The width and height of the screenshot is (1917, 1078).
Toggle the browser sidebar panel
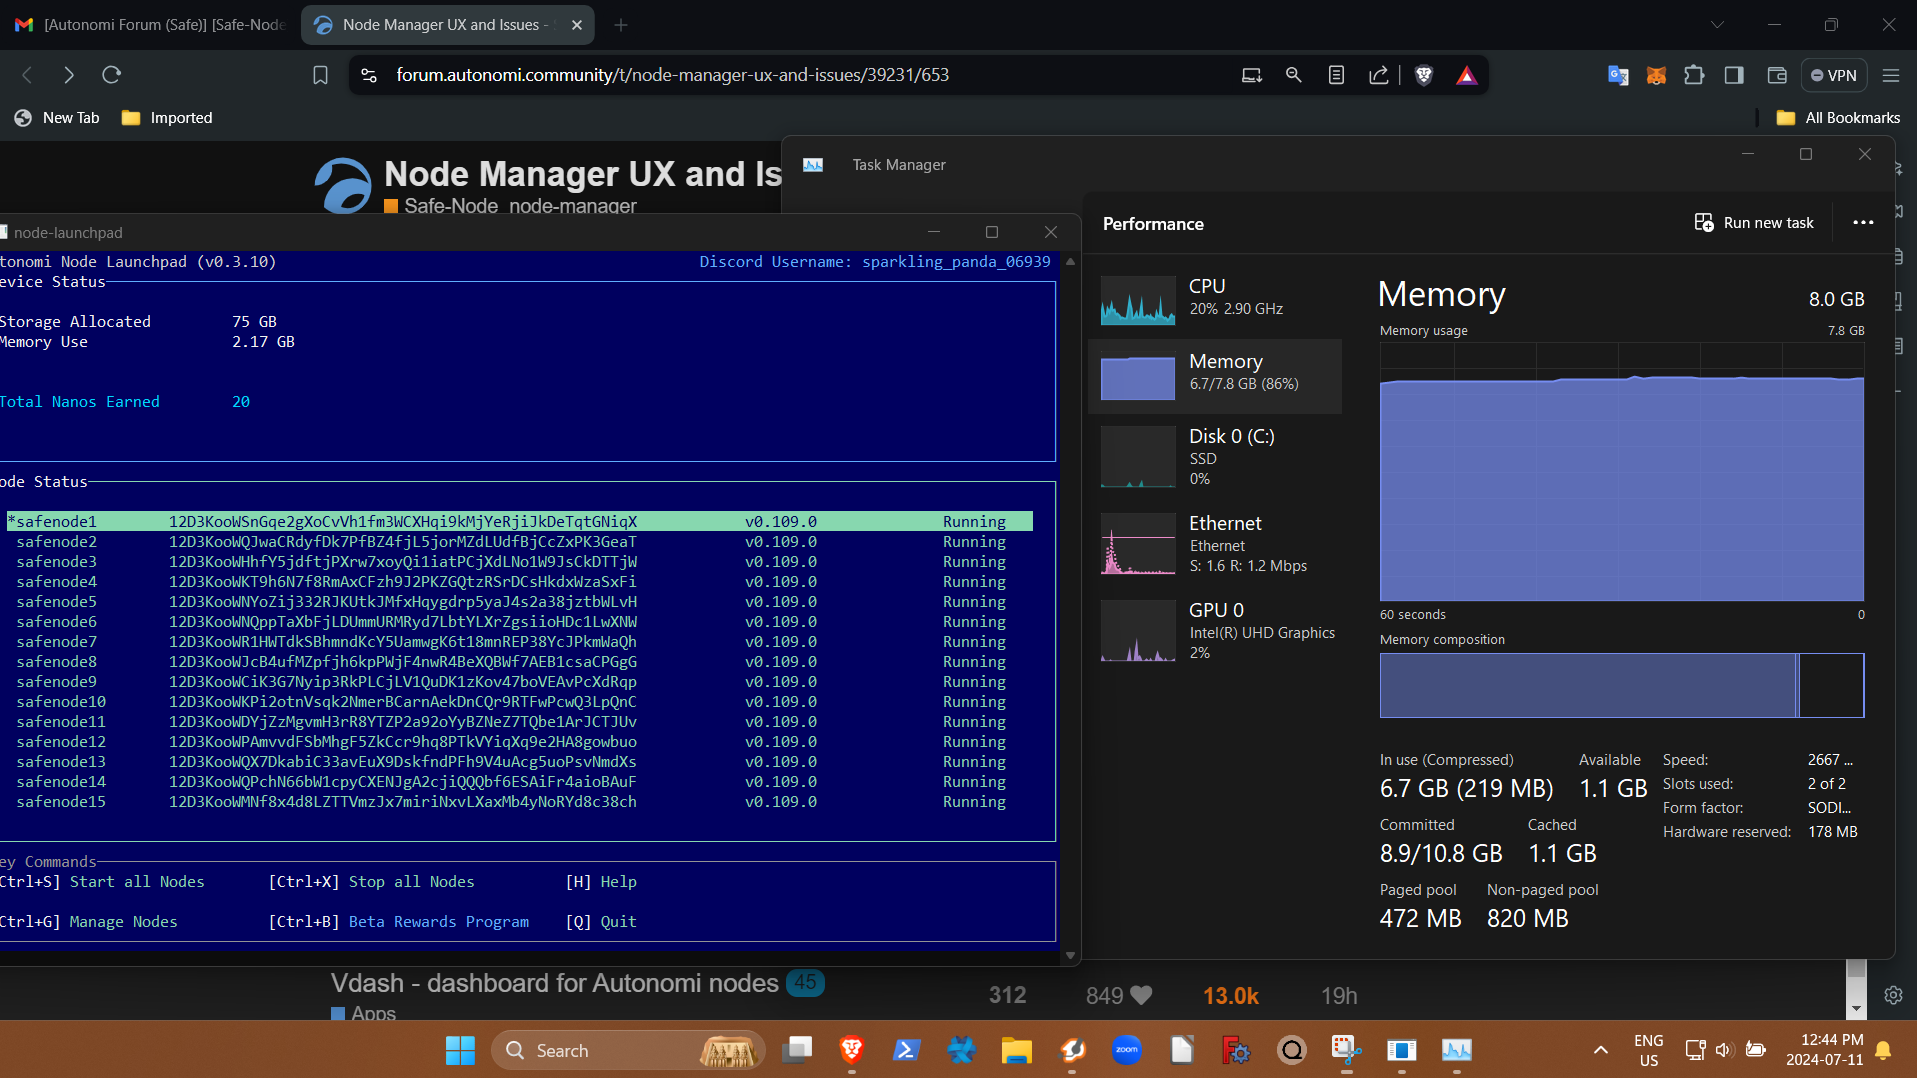click(x=1734, y=75)
